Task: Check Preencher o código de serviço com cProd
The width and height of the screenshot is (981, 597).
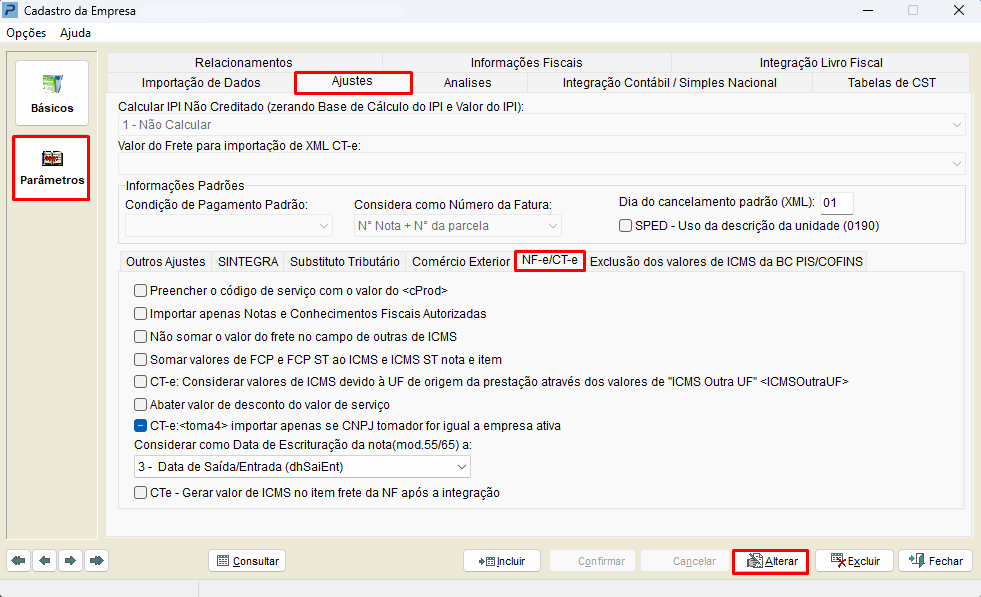Action: point(141,290)
